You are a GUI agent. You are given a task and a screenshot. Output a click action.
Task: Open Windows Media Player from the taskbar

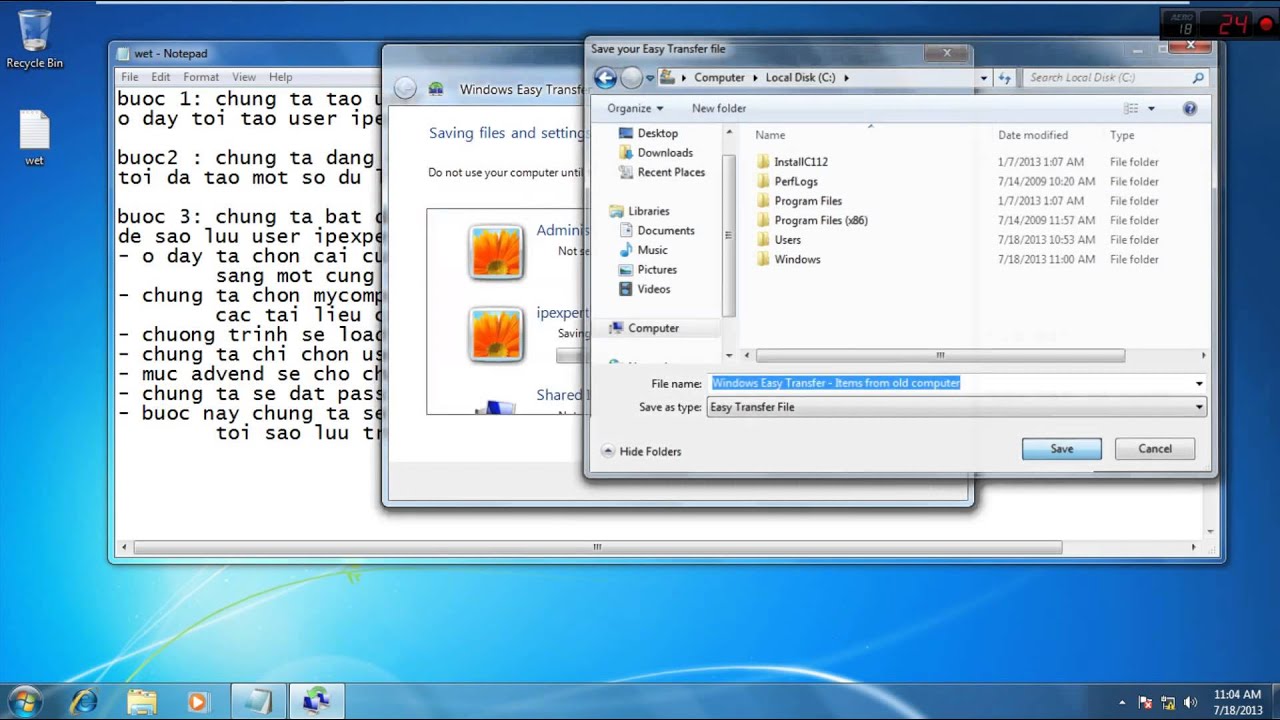click(x=198, y=701)
